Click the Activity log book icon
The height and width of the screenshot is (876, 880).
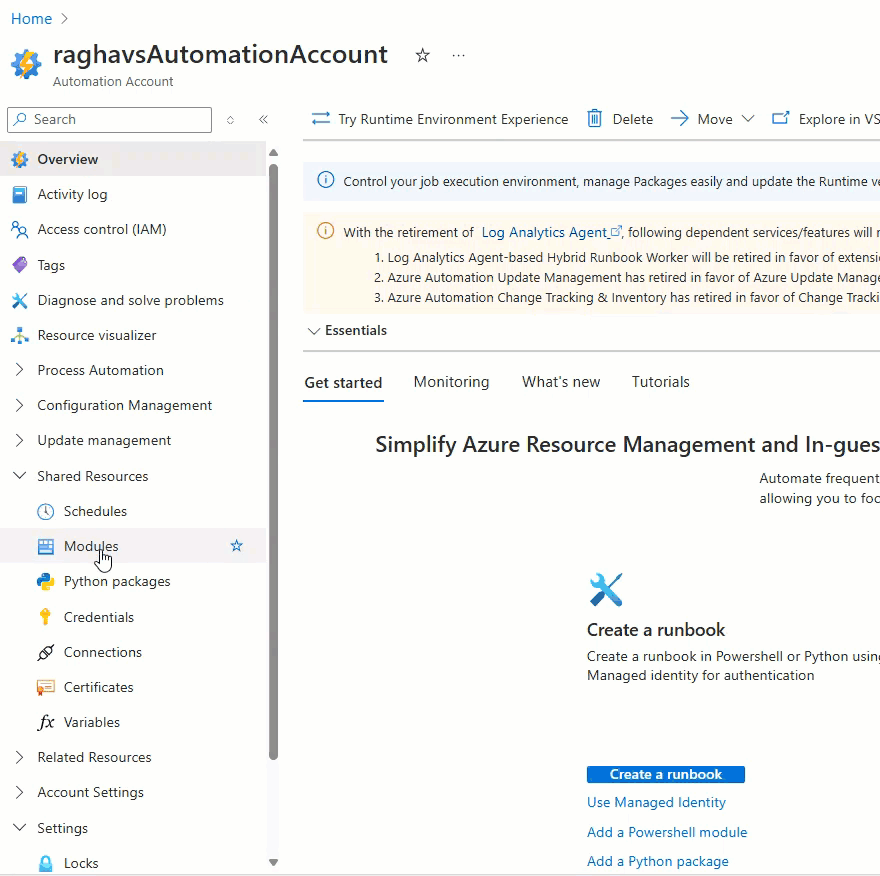[x=20, y=195]
